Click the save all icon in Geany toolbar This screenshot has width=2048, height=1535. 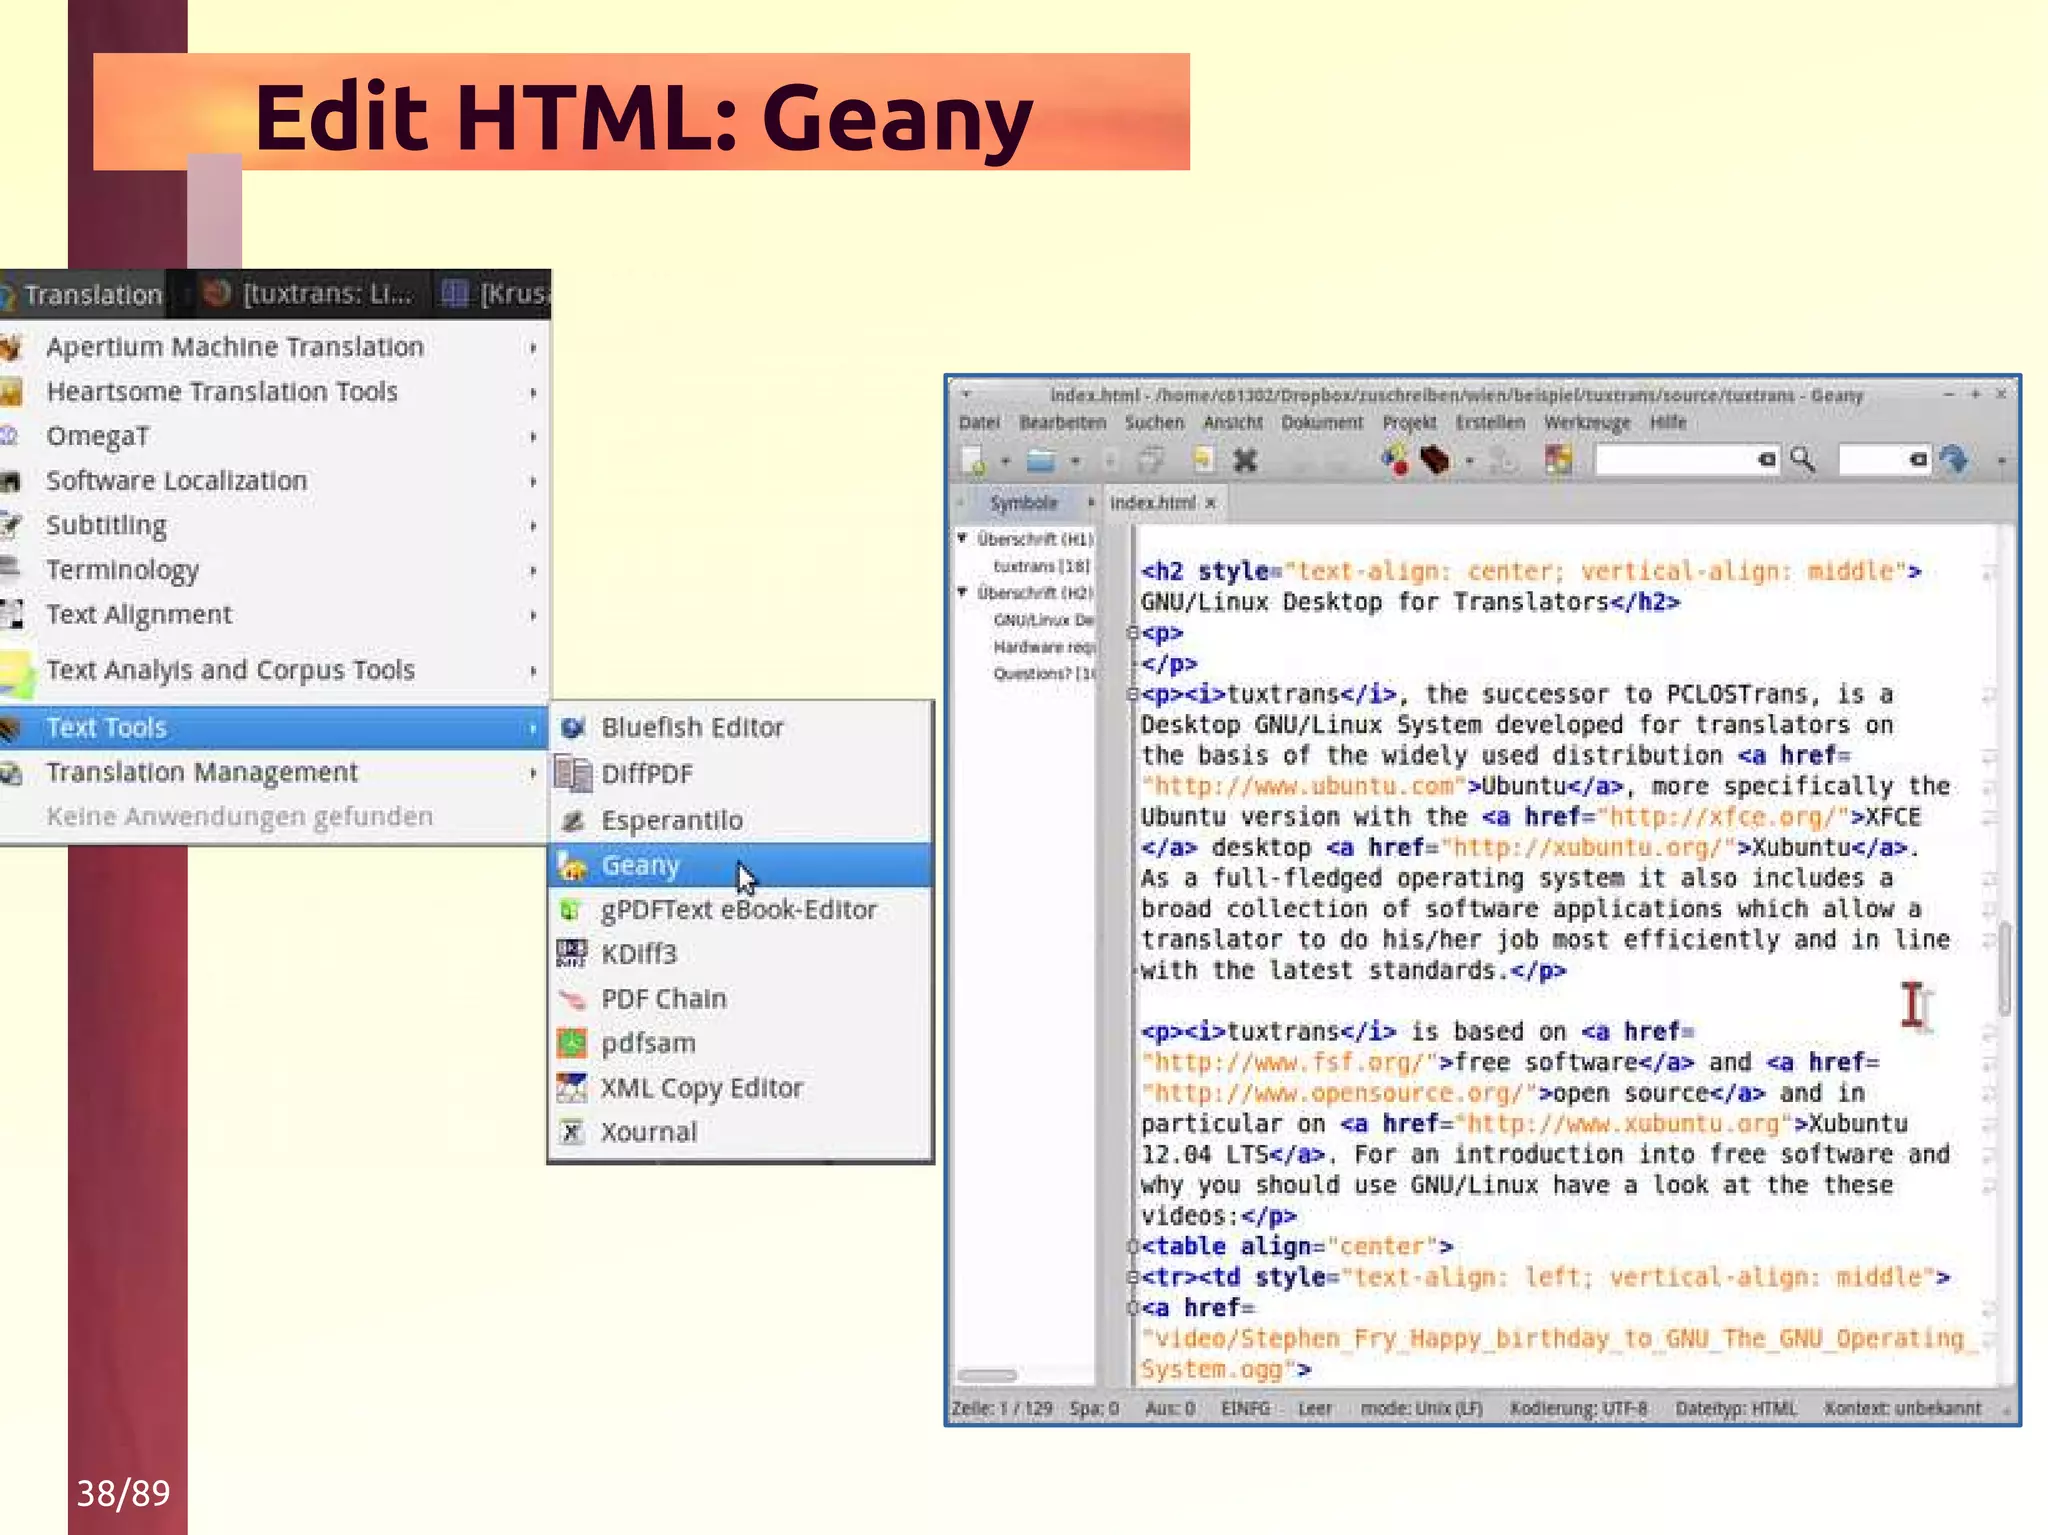(x=1151, y=460)
